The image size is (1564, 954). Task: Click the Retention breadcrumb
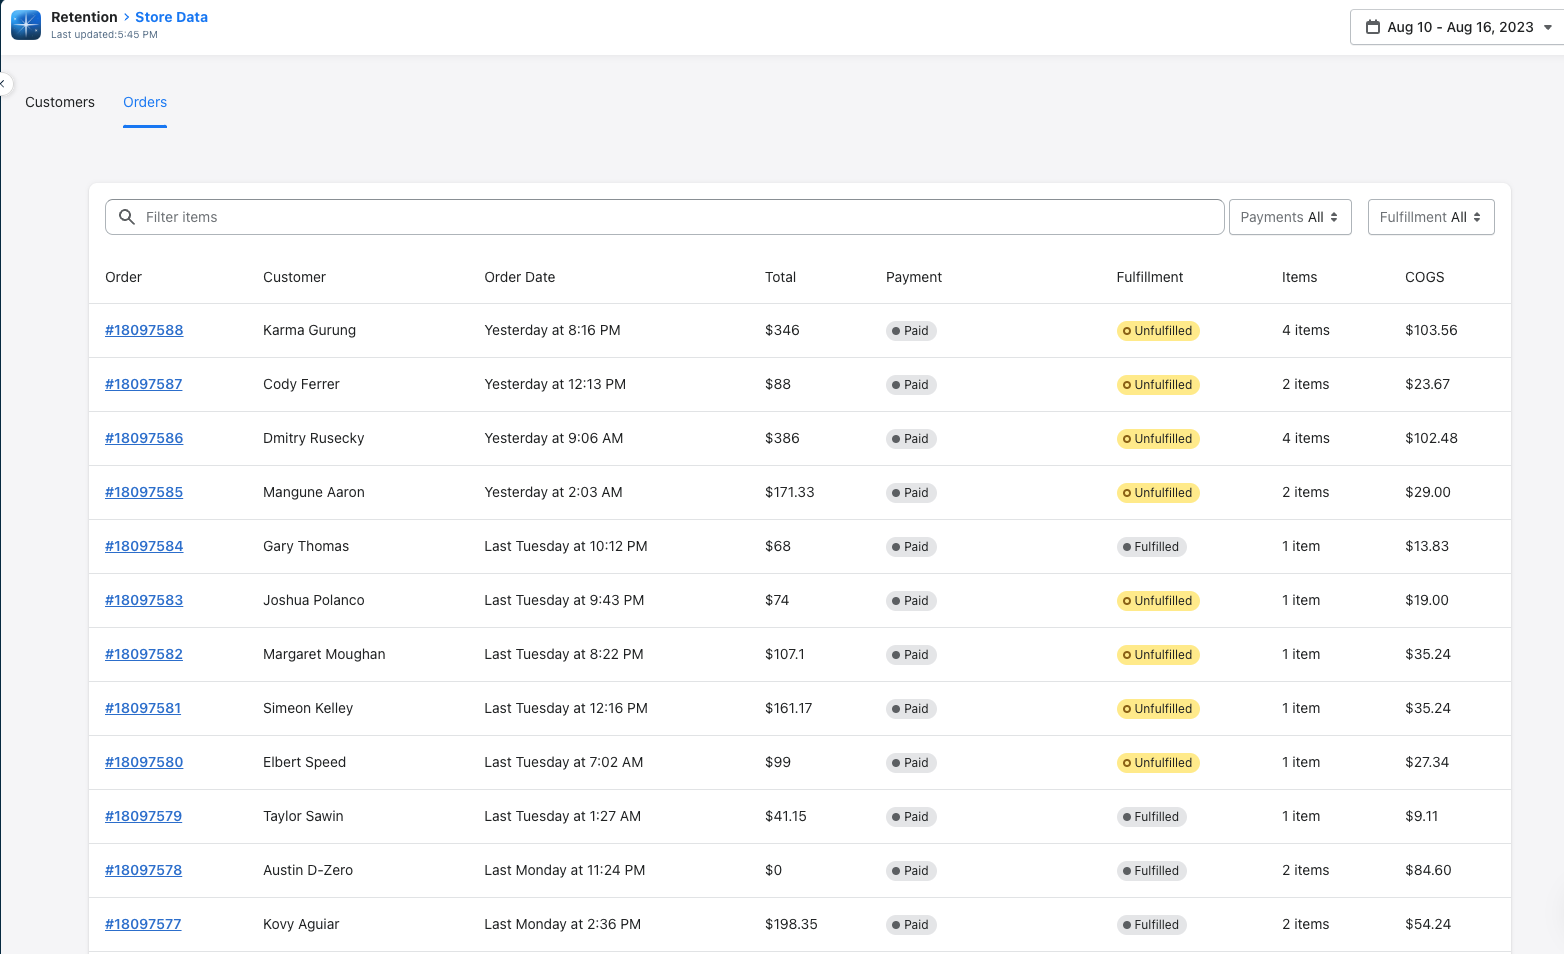click(x=84, y=17)
